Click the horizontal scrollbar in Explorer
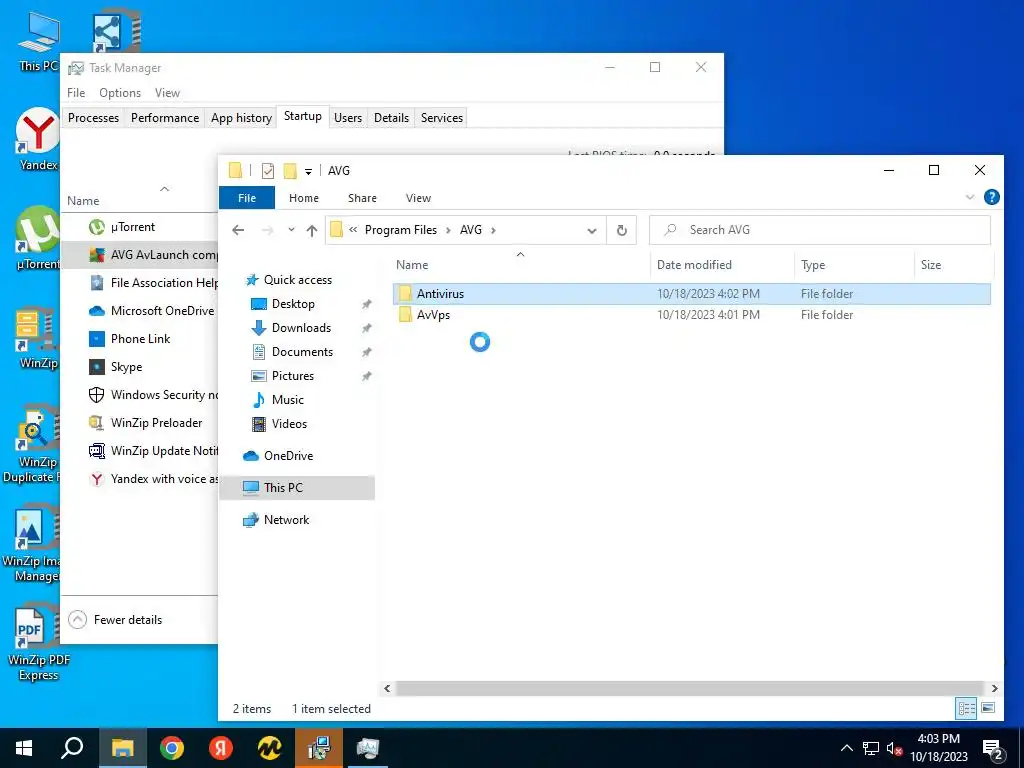The image size is (1024, 768). (x=690, y=688)
